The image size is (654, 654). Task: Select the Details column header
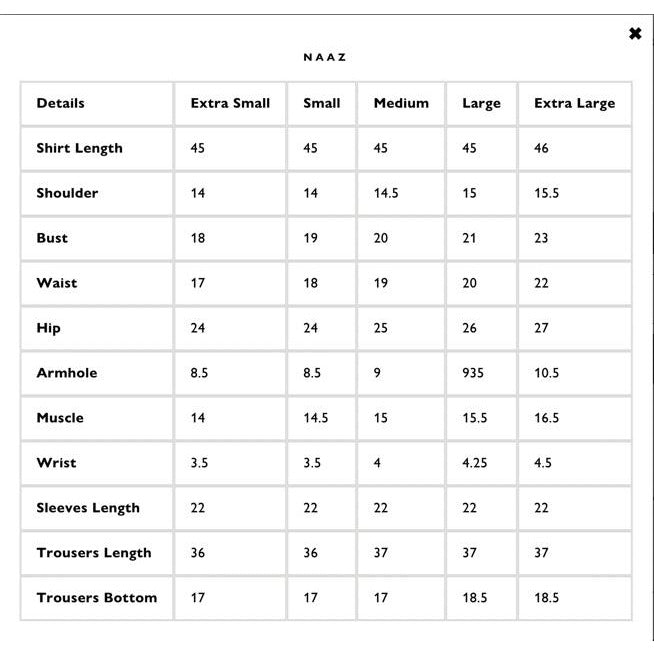[x=61, y=103]
